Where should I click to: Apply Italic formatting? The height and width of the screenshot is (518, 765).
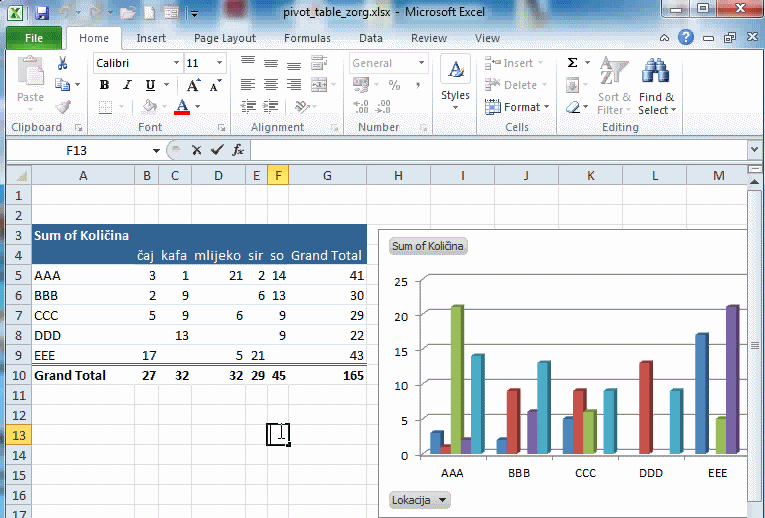pyautogui.click(x=127, y=85)
